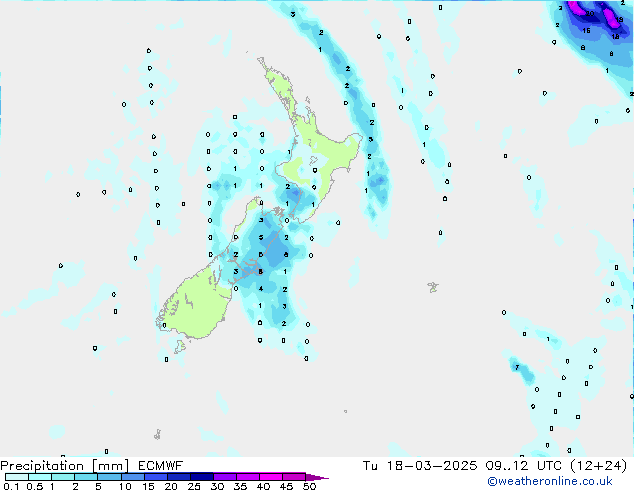Click the '09..12 UTC' time text
The height and width of the screenshot is (490, 634).
524,466
